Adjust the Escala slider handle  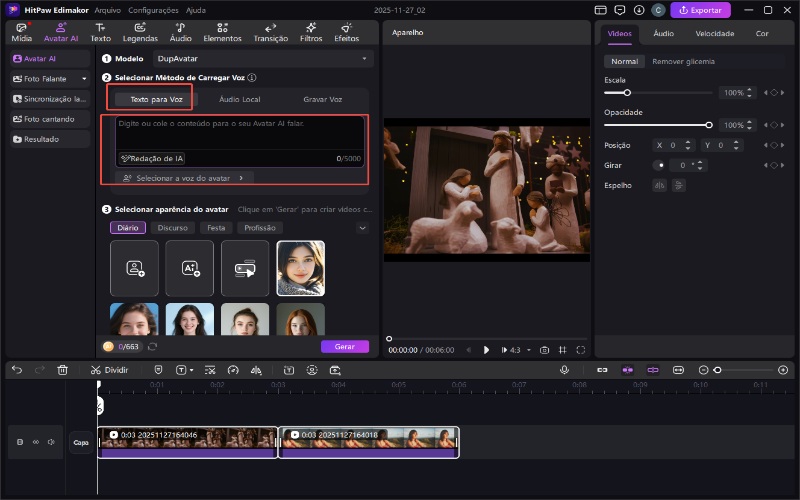pos(627,93)
